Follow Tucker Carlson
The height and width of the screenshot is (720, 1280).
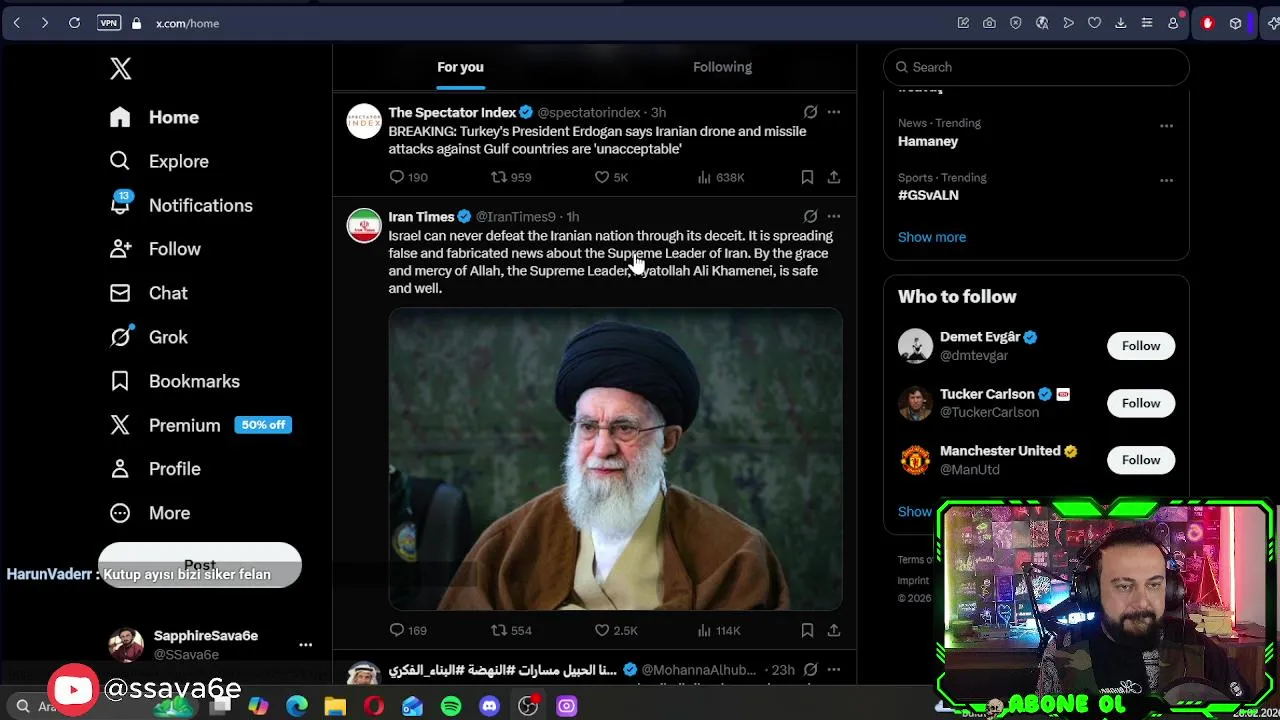pos(1141,403)
